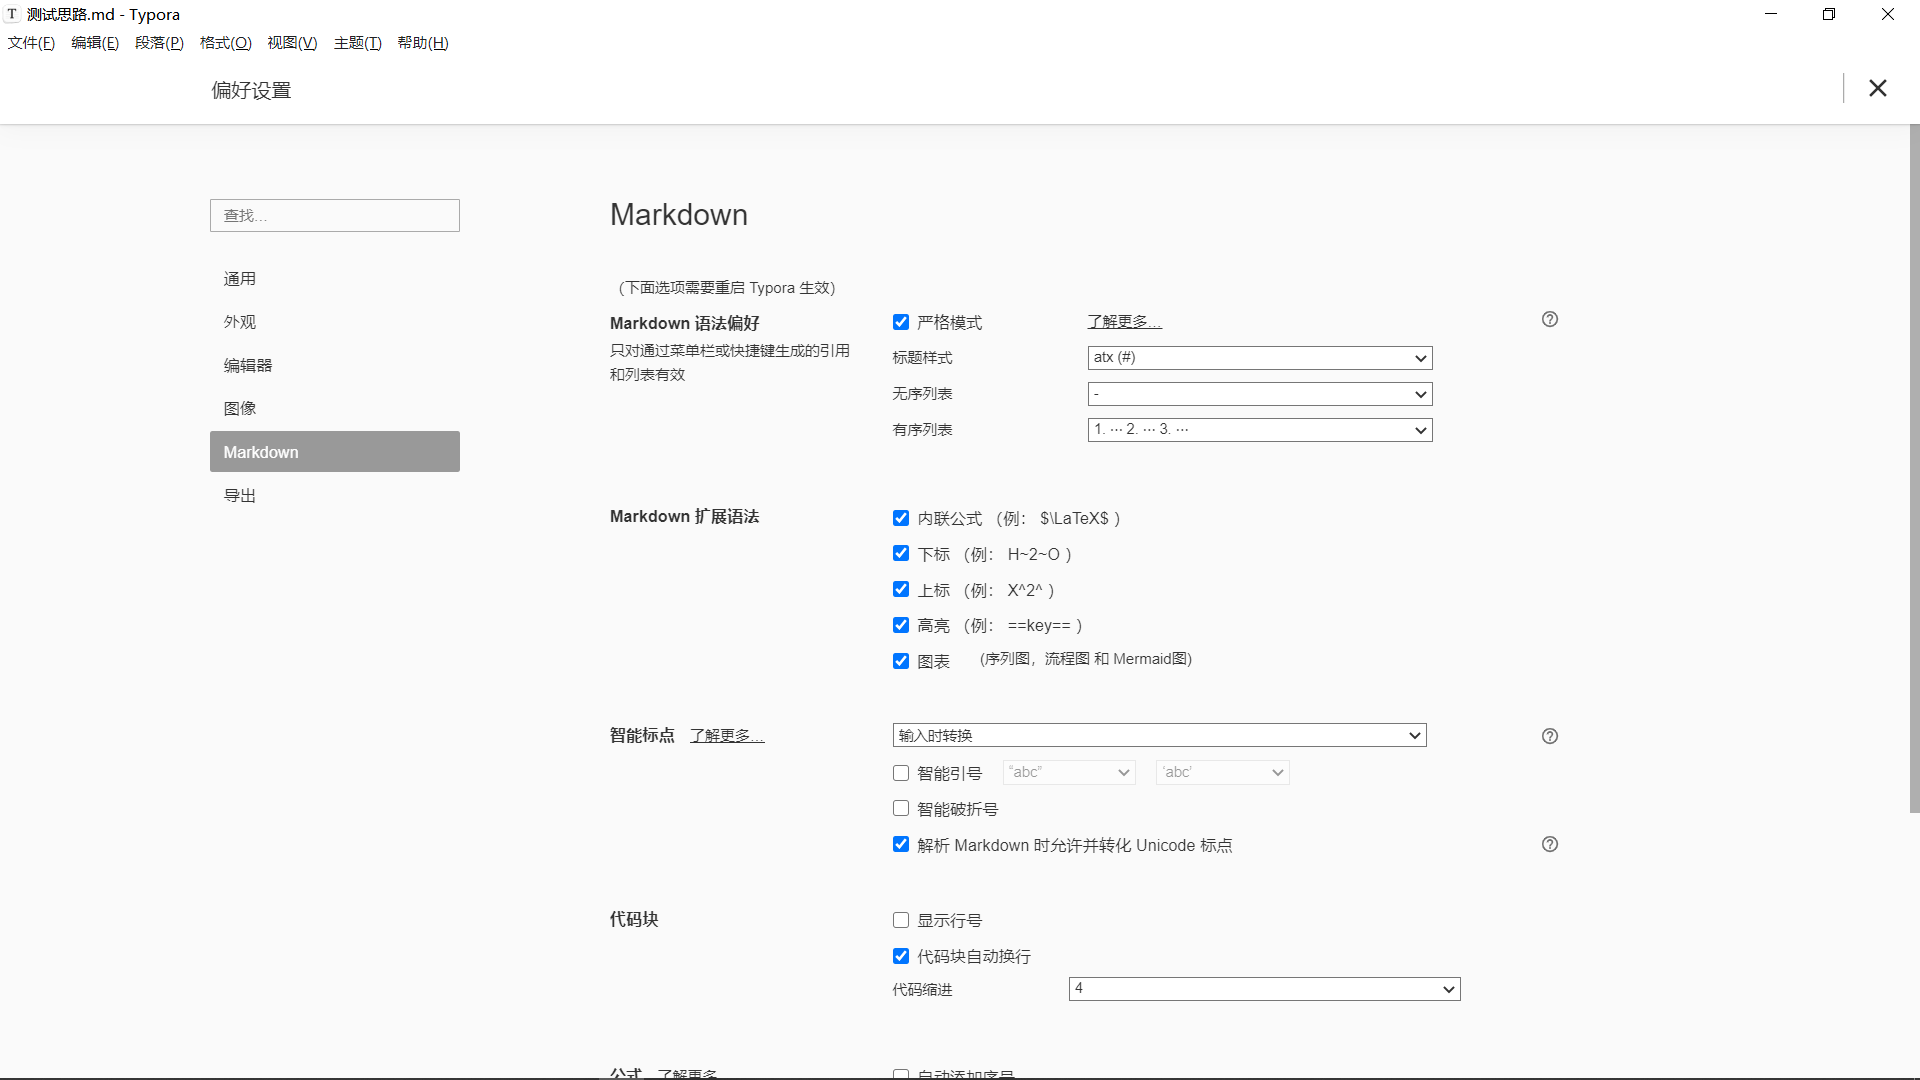
Task: Click help icon beside smart punctuation dropdown
Action: pyautogui.click(x=1550, y=736)
